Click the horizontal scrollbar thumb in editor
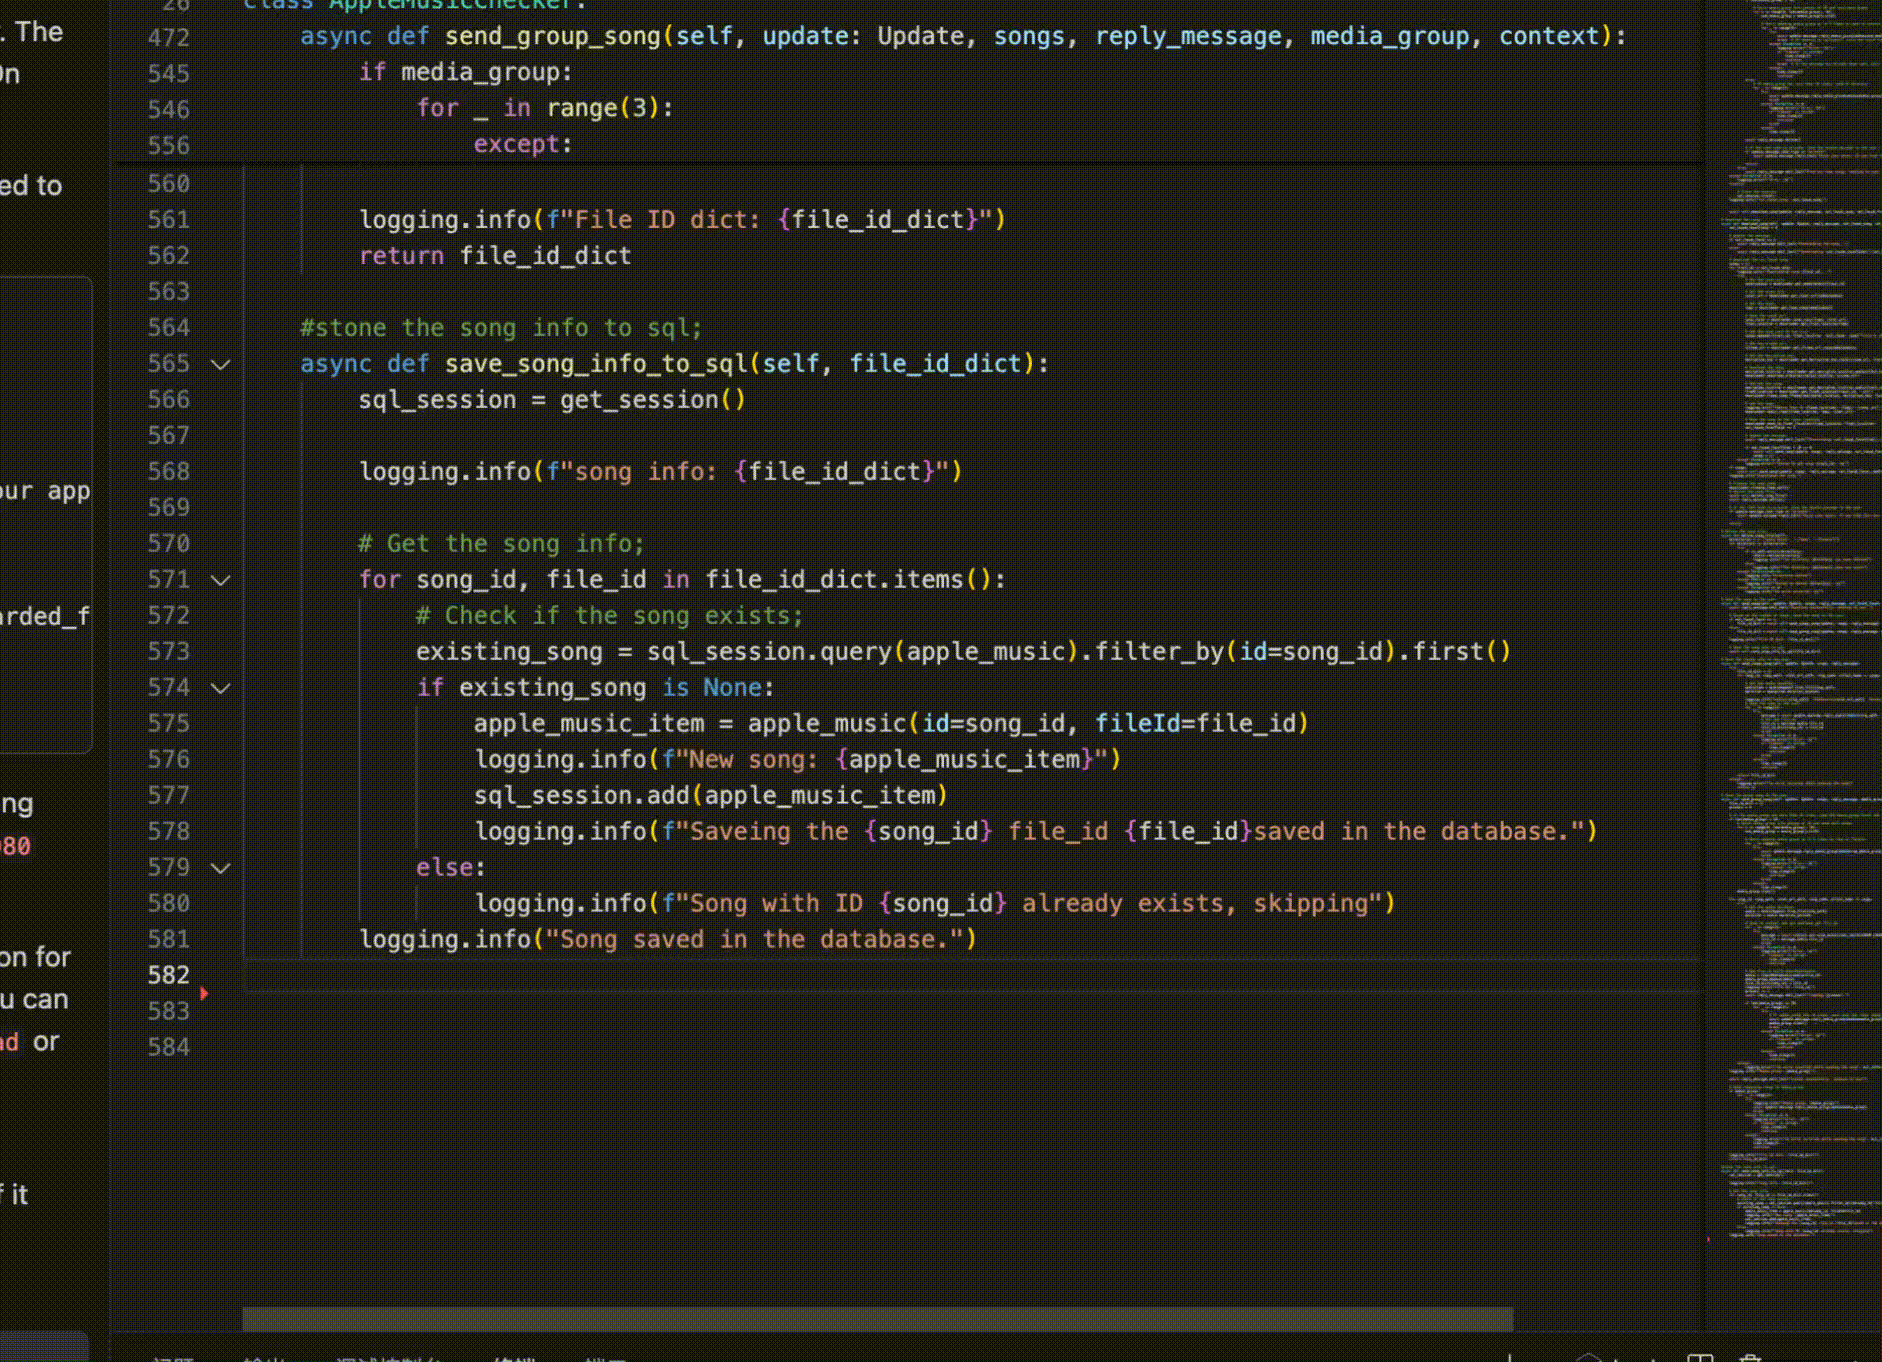The height and width of the screenshot is (1362, 1882). (x=876, y=1319)
